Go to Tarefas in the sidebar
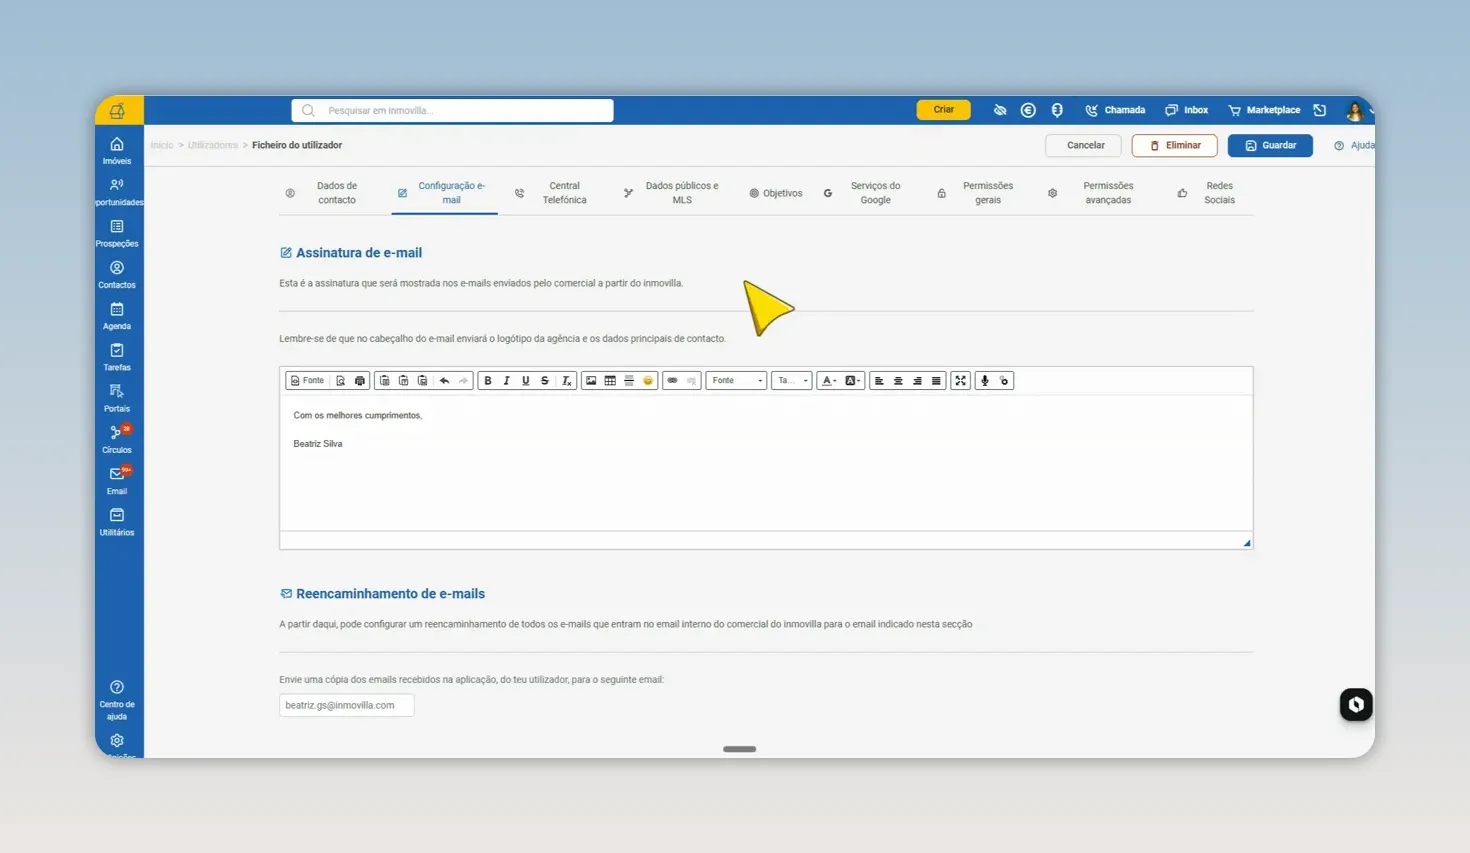 [117, 357]
